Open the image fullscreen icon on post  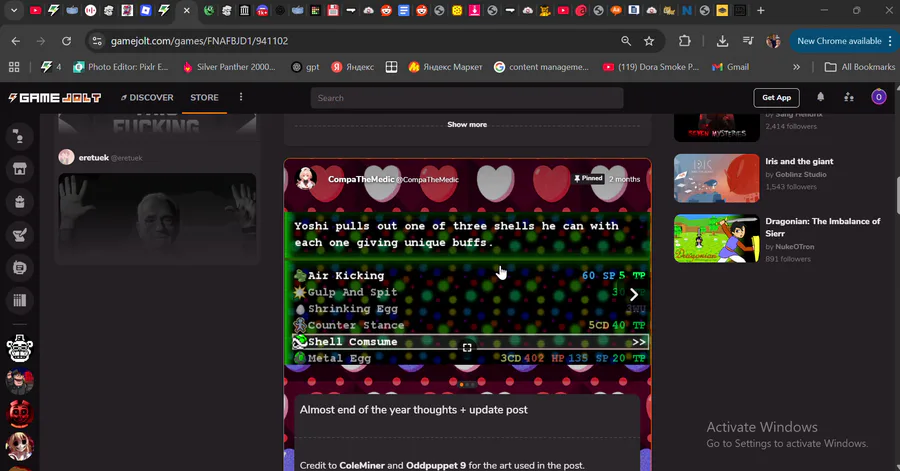(x=467, y=348)
